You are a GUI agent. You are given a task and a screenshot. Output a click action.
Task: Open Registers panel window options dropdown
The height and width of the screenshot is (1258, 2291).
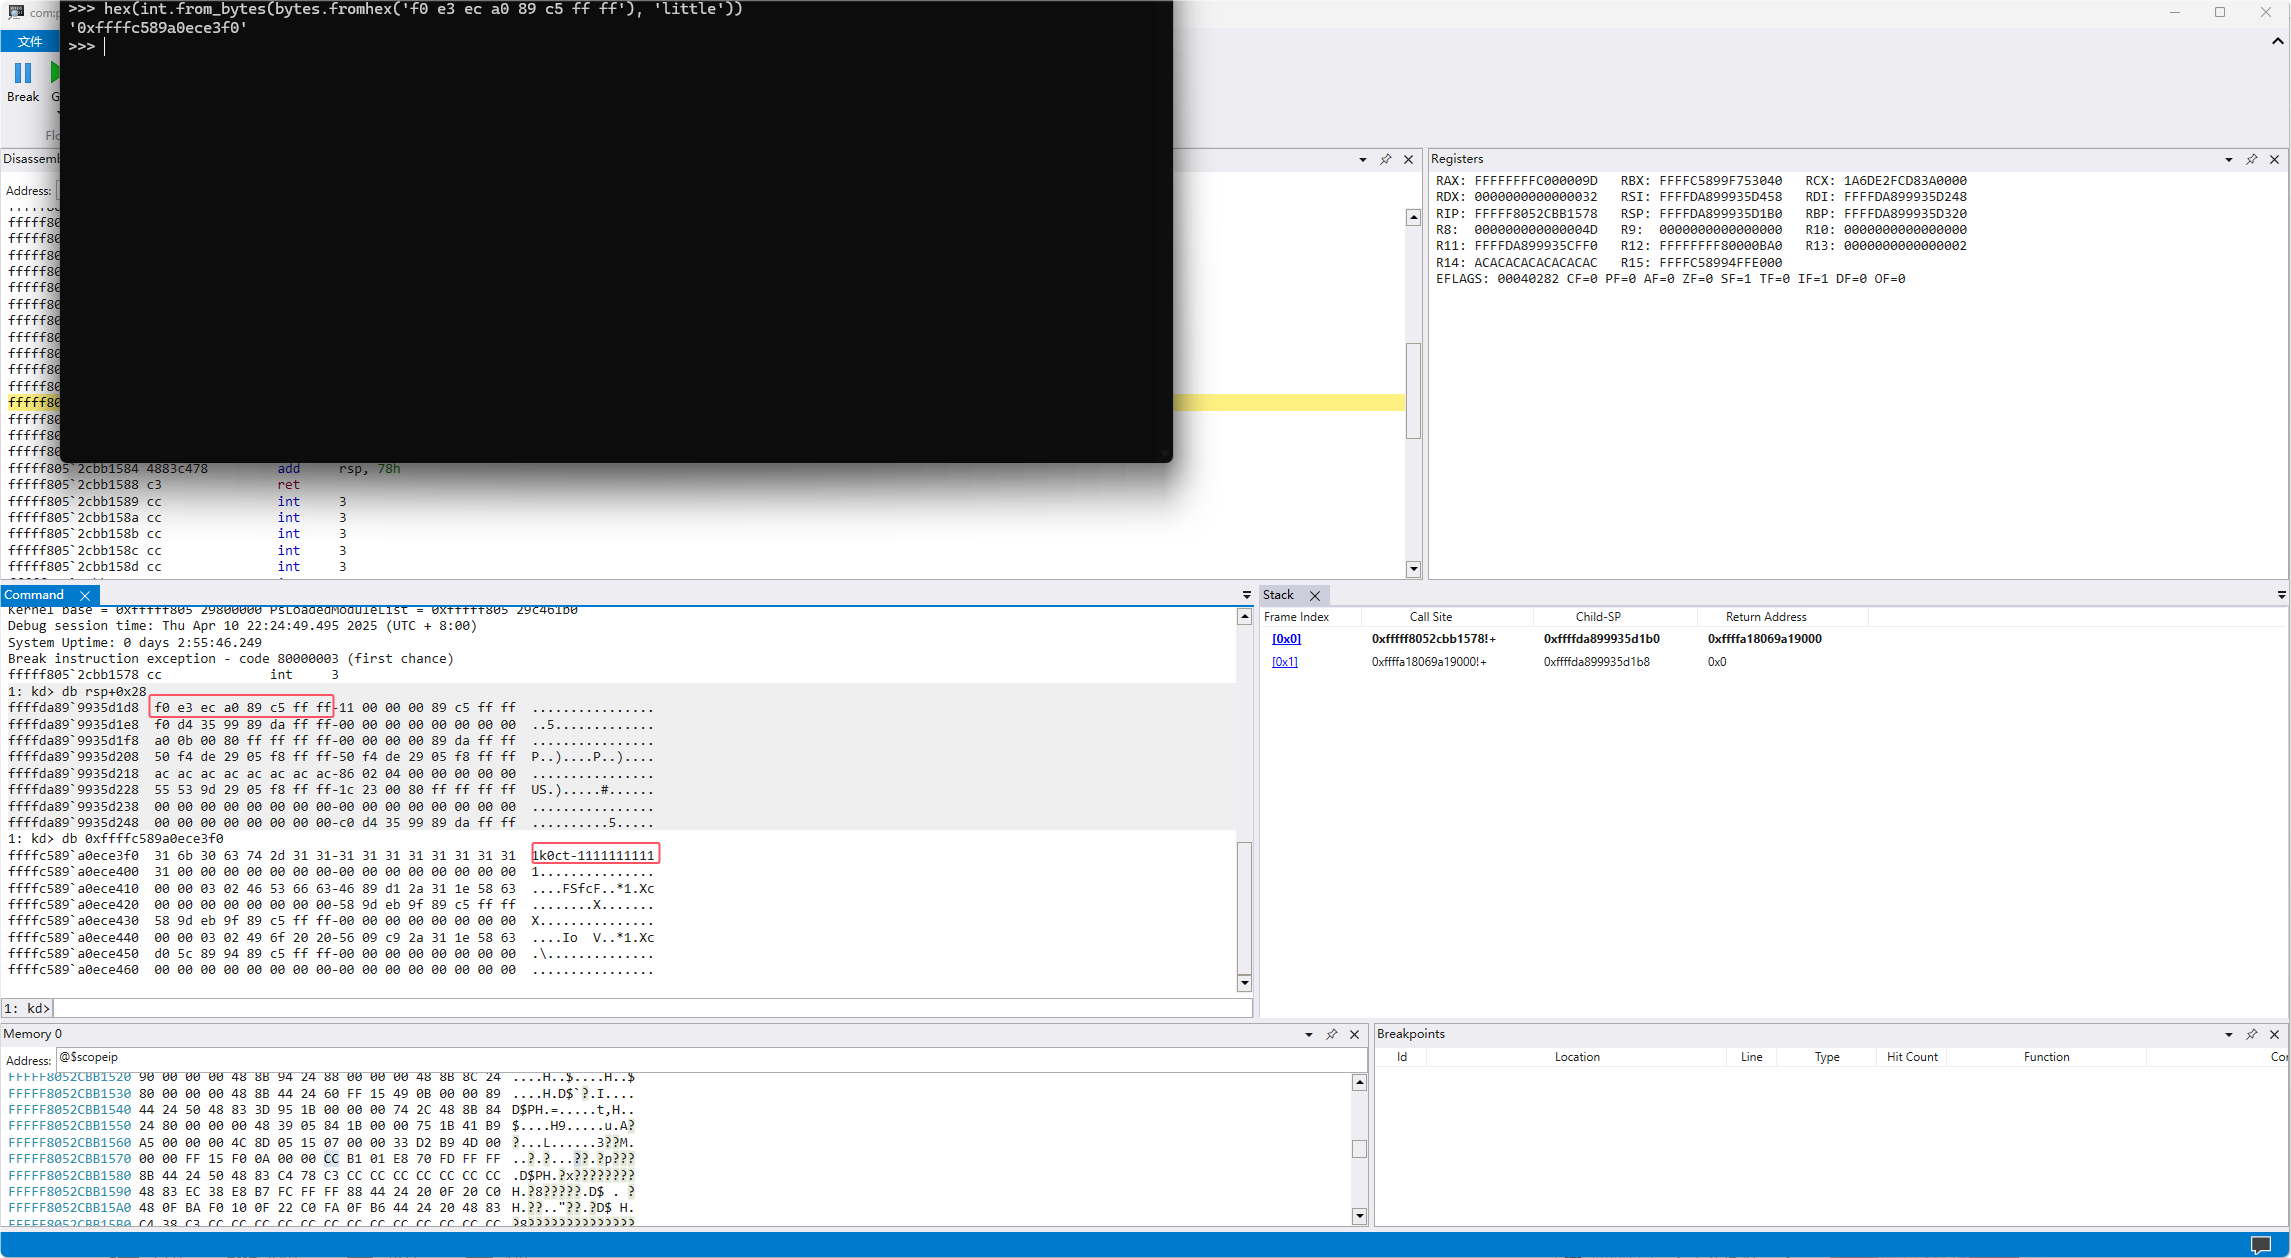(x=2228, y=159)
